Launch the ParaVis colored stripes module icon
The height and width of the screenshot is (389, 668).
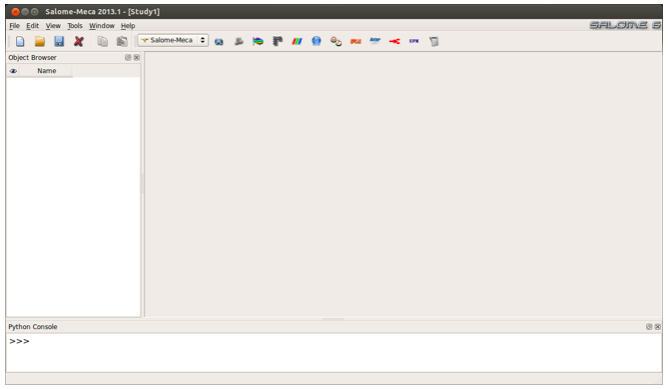coord(297,41)
